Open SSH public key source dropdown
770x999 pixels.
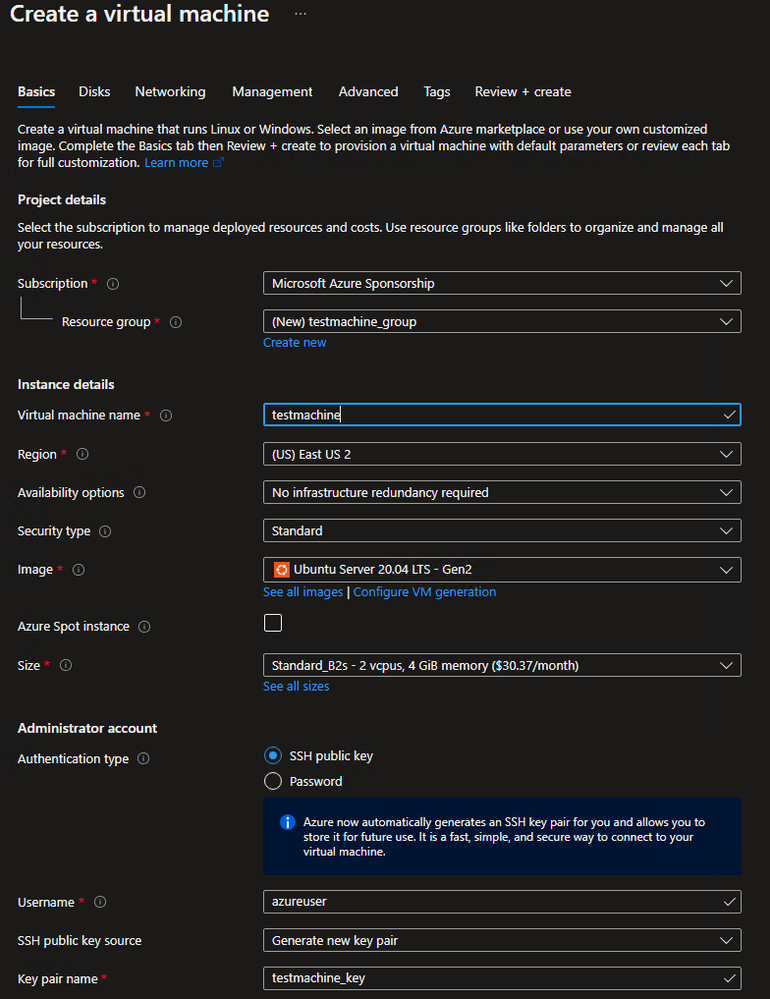(502, 940)
